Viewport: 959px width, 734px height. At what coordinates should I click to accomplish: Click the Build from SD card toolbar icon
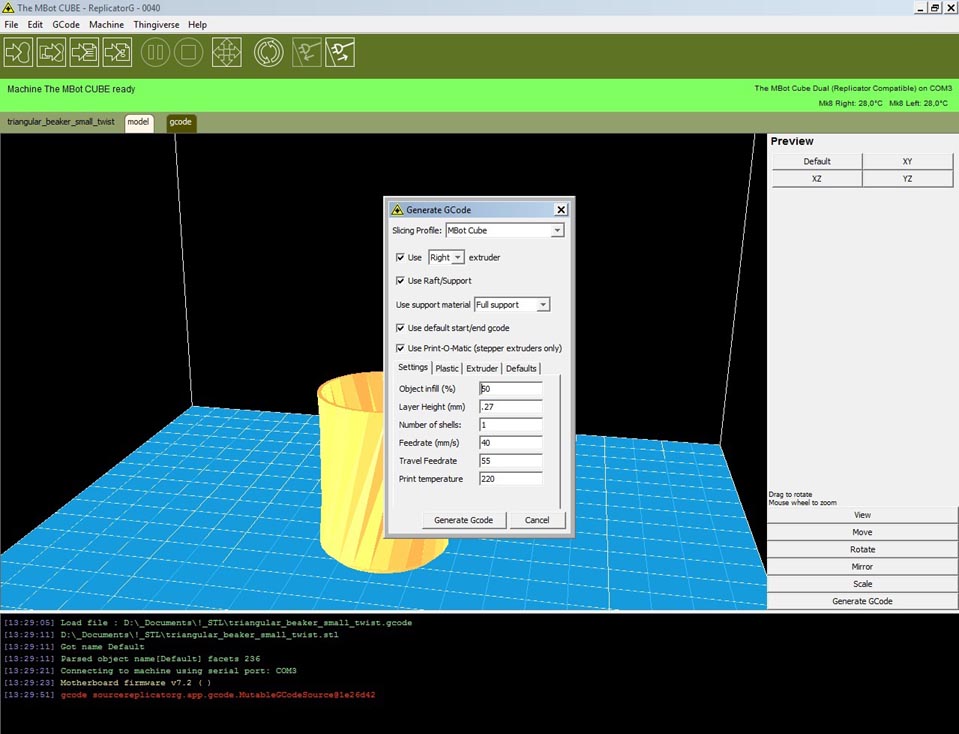point(51,53)
